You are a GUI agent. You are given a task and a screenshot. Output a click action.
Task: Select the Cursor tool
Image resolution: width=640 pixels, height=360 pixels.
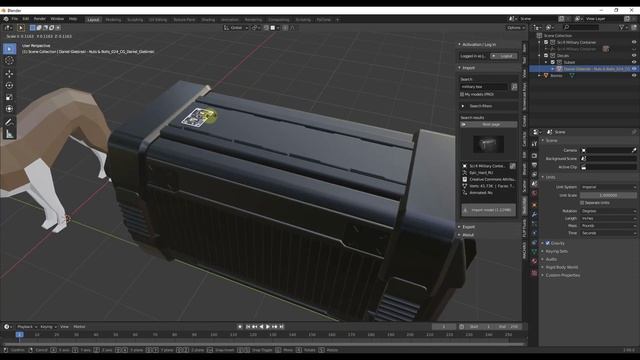(9, 61)
